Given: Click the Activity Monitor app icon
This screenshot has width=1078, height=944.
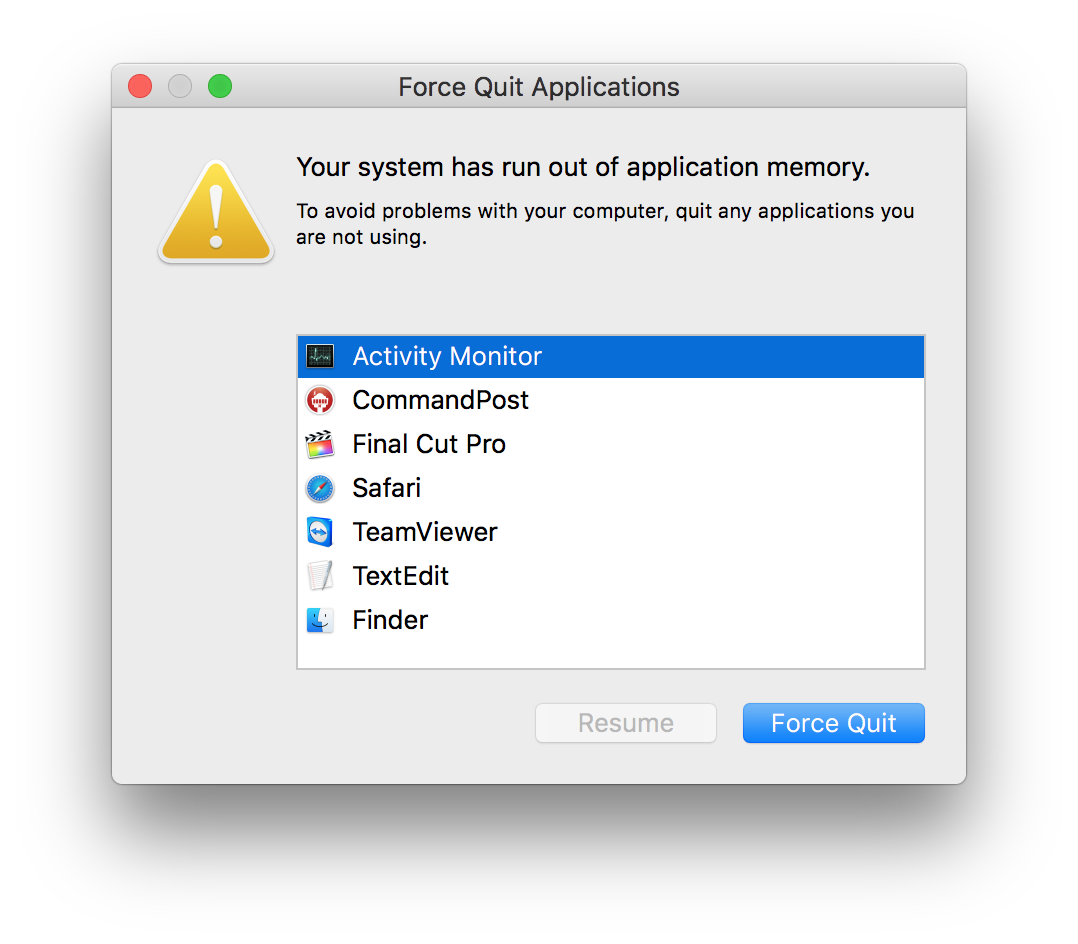Looking at the screenshot, I should 320,356.
